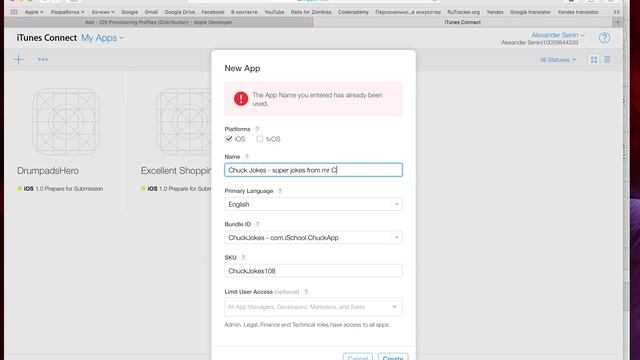Open bookmarks sidebar grid icon in Safari
640x360 pixels.
[14, 12]
